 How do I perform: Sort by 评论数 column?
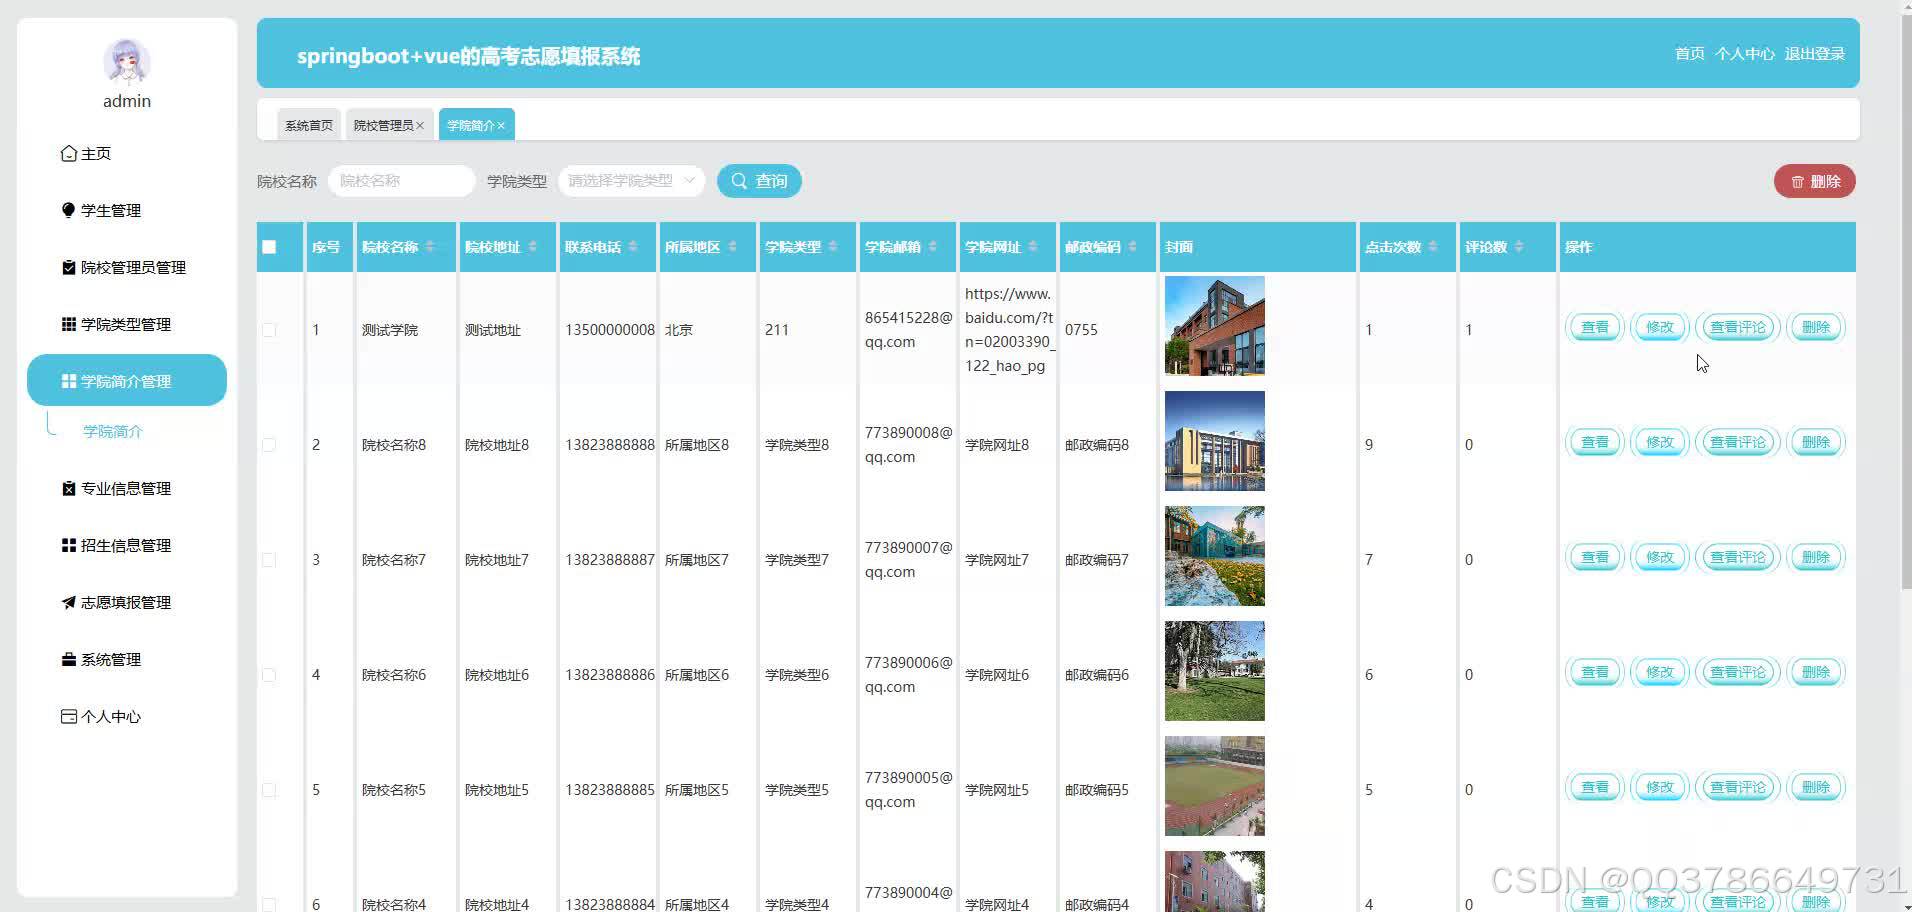click(x=1519, y=247)
